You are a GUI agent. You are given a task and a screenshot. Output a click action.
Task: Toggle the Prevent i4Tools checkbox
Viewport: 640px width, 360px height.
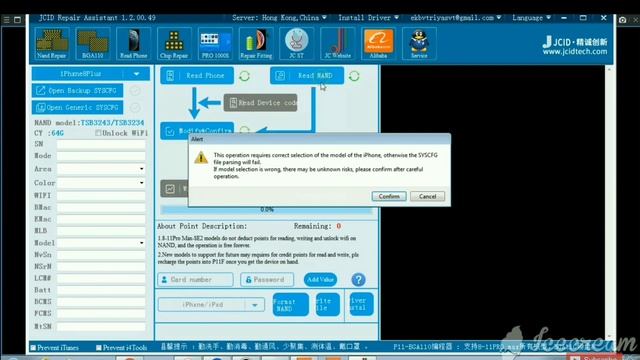[98, 348]
